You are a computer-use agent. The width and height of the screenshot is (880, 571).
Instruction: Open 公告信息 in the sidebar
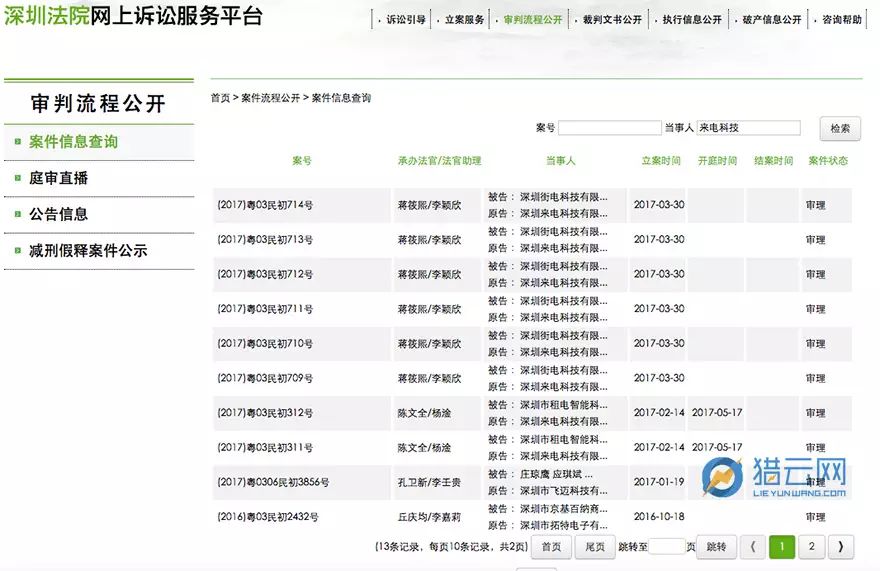tap(58, 214)
